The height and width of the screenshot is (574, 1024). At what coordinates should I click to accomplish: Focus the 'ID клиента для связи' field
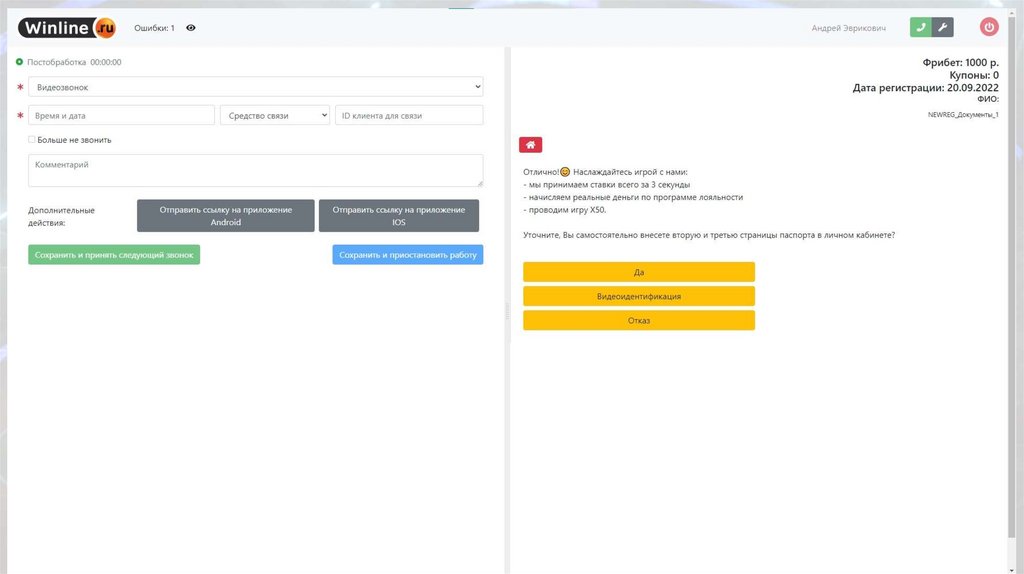pyautogui.click(x=409, y=115)
